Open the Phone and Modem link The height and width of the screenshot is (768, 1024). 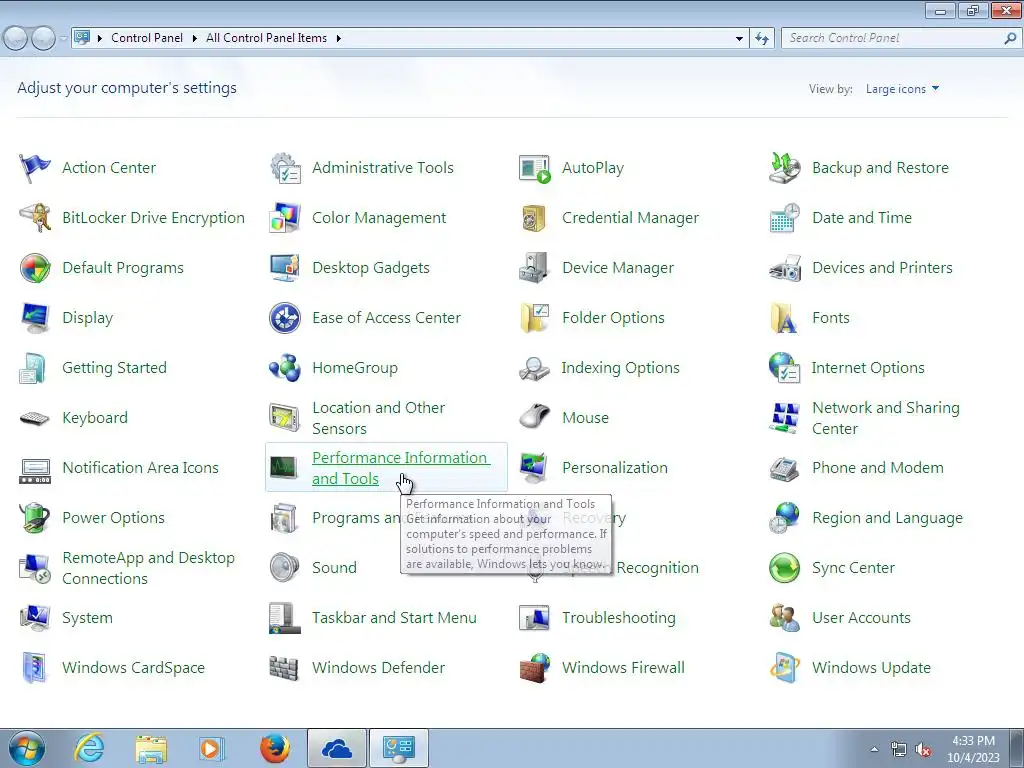click(878, 468)
